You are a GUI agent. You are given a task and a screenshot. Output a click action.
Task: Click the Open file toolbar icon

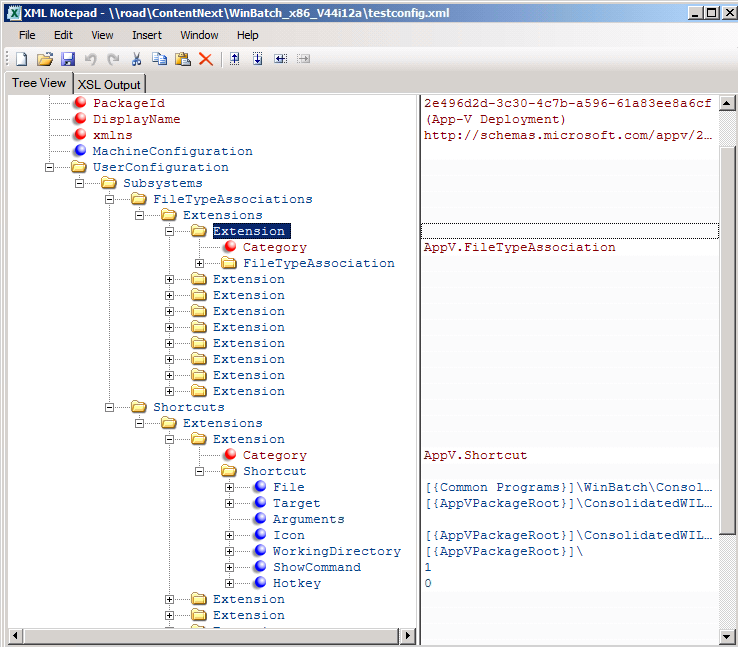click(x=45, y=59)
